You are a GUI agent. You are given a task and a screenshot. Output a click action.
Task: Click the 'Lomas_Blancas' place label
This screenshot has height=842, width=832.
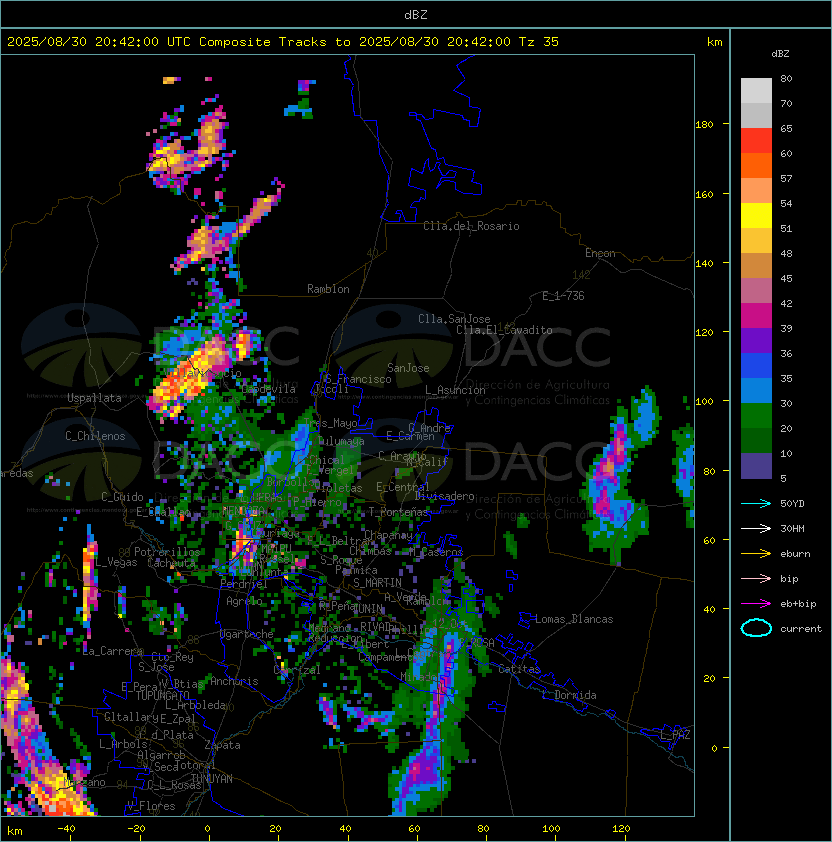pyautogui.click(x=574, y=619)
